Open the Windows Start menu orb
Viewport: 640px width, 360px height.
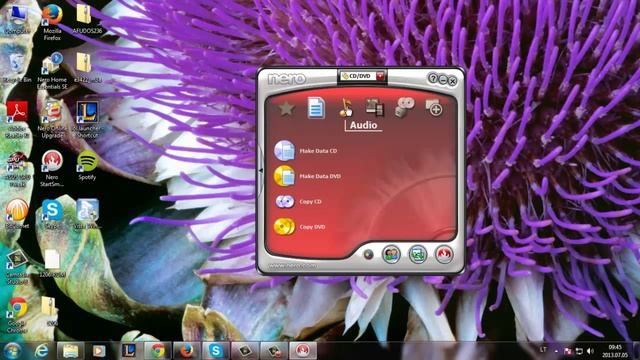(x=12, y=351)
